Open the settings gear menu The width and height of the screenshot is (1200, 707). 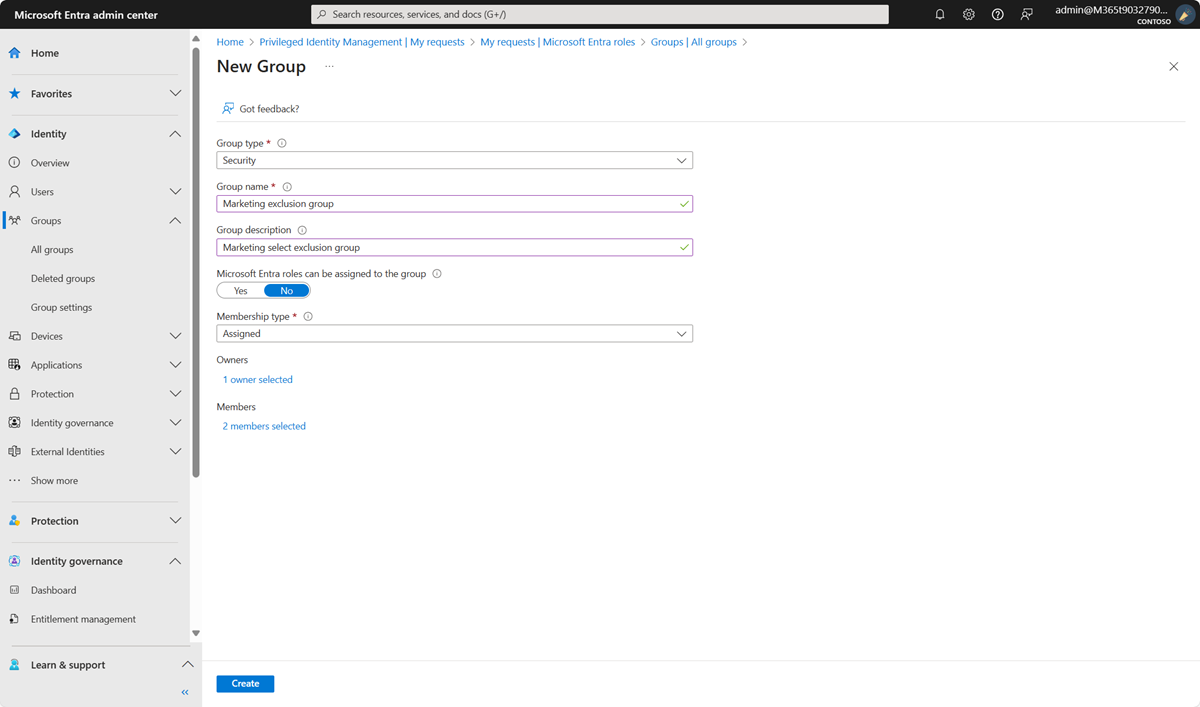tap(968, 14)
